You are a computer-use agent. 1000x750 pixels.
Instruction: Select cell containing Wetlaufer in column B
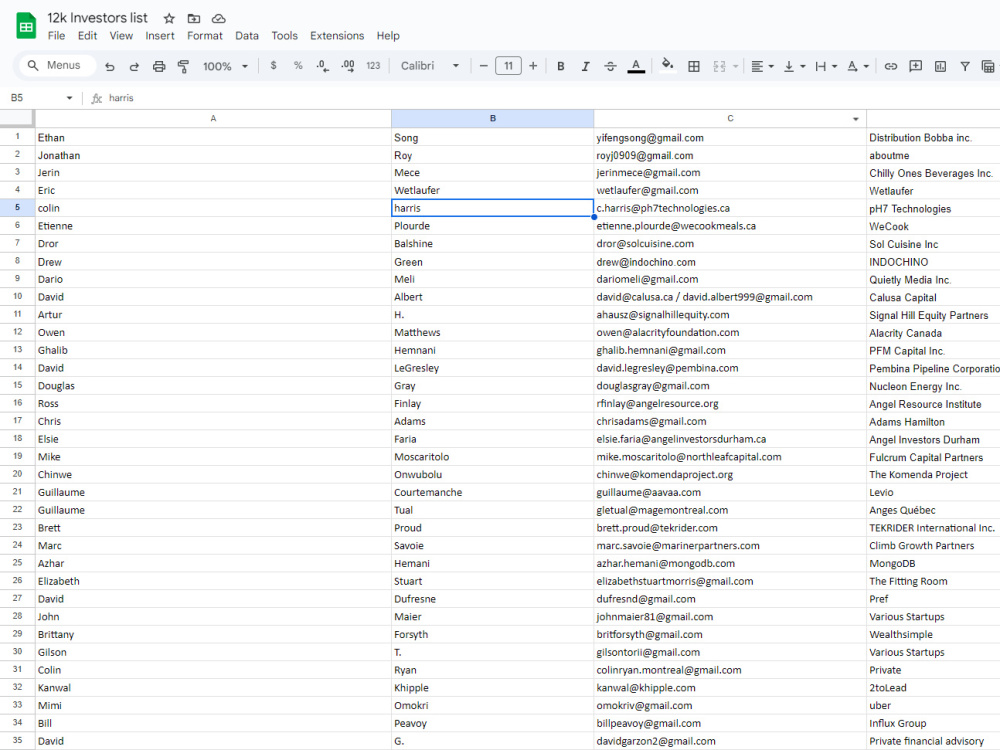click(492, 190)
